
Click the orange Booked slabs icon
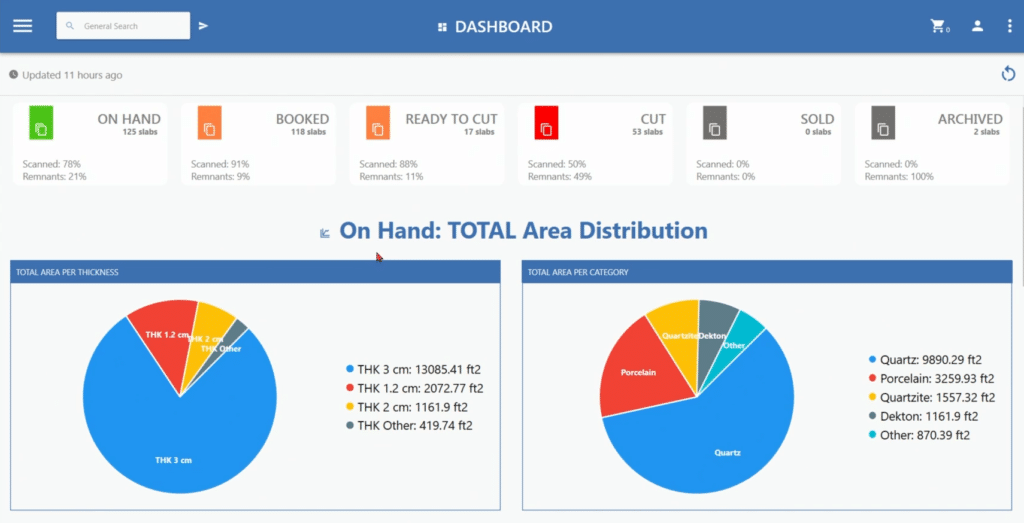click(x=209, y=124)
